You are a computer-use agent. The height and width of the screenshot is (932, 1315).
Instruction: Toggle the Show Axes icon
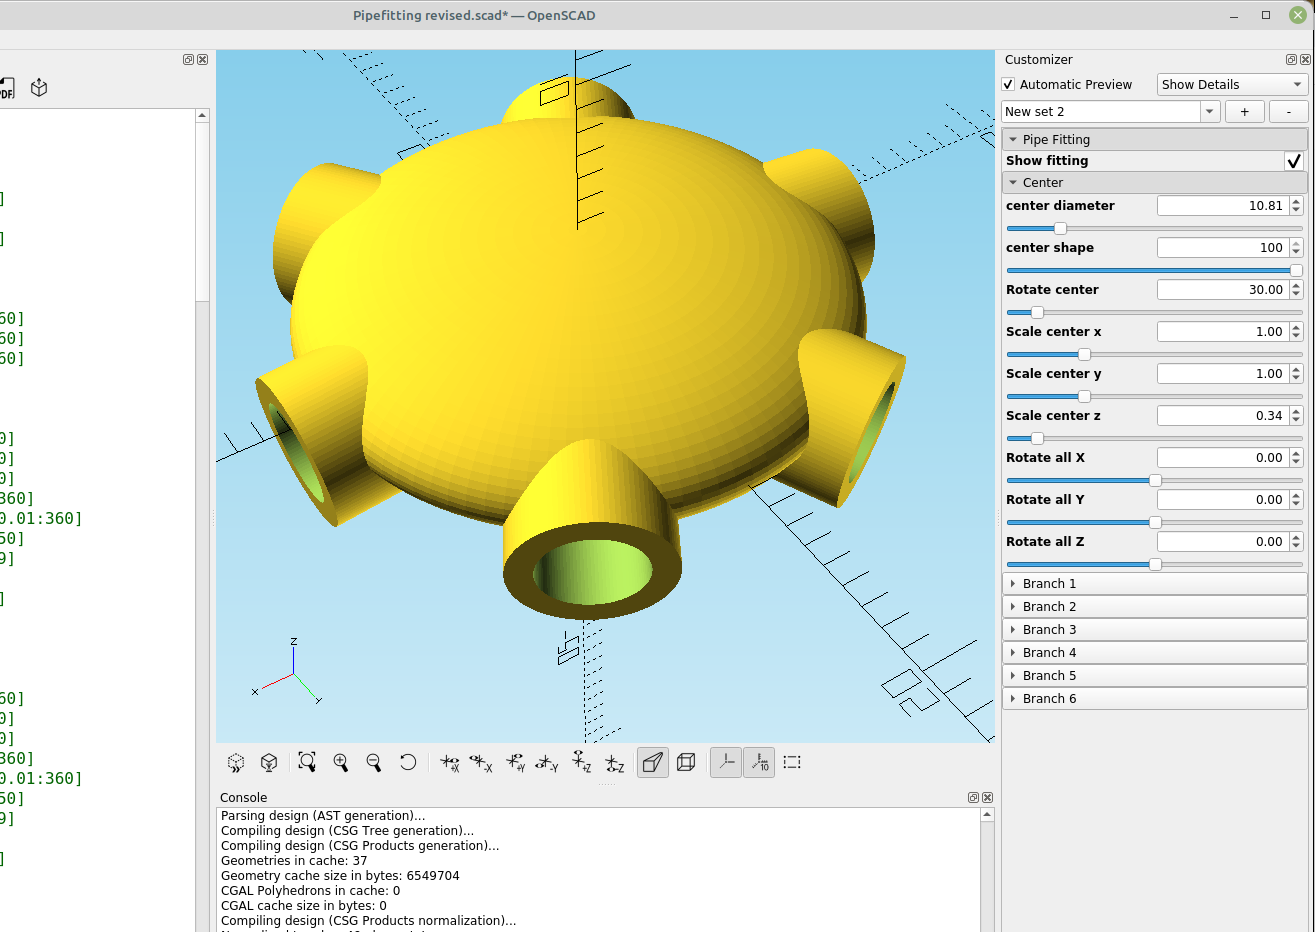pyautogui.click(x=725, y=762)
